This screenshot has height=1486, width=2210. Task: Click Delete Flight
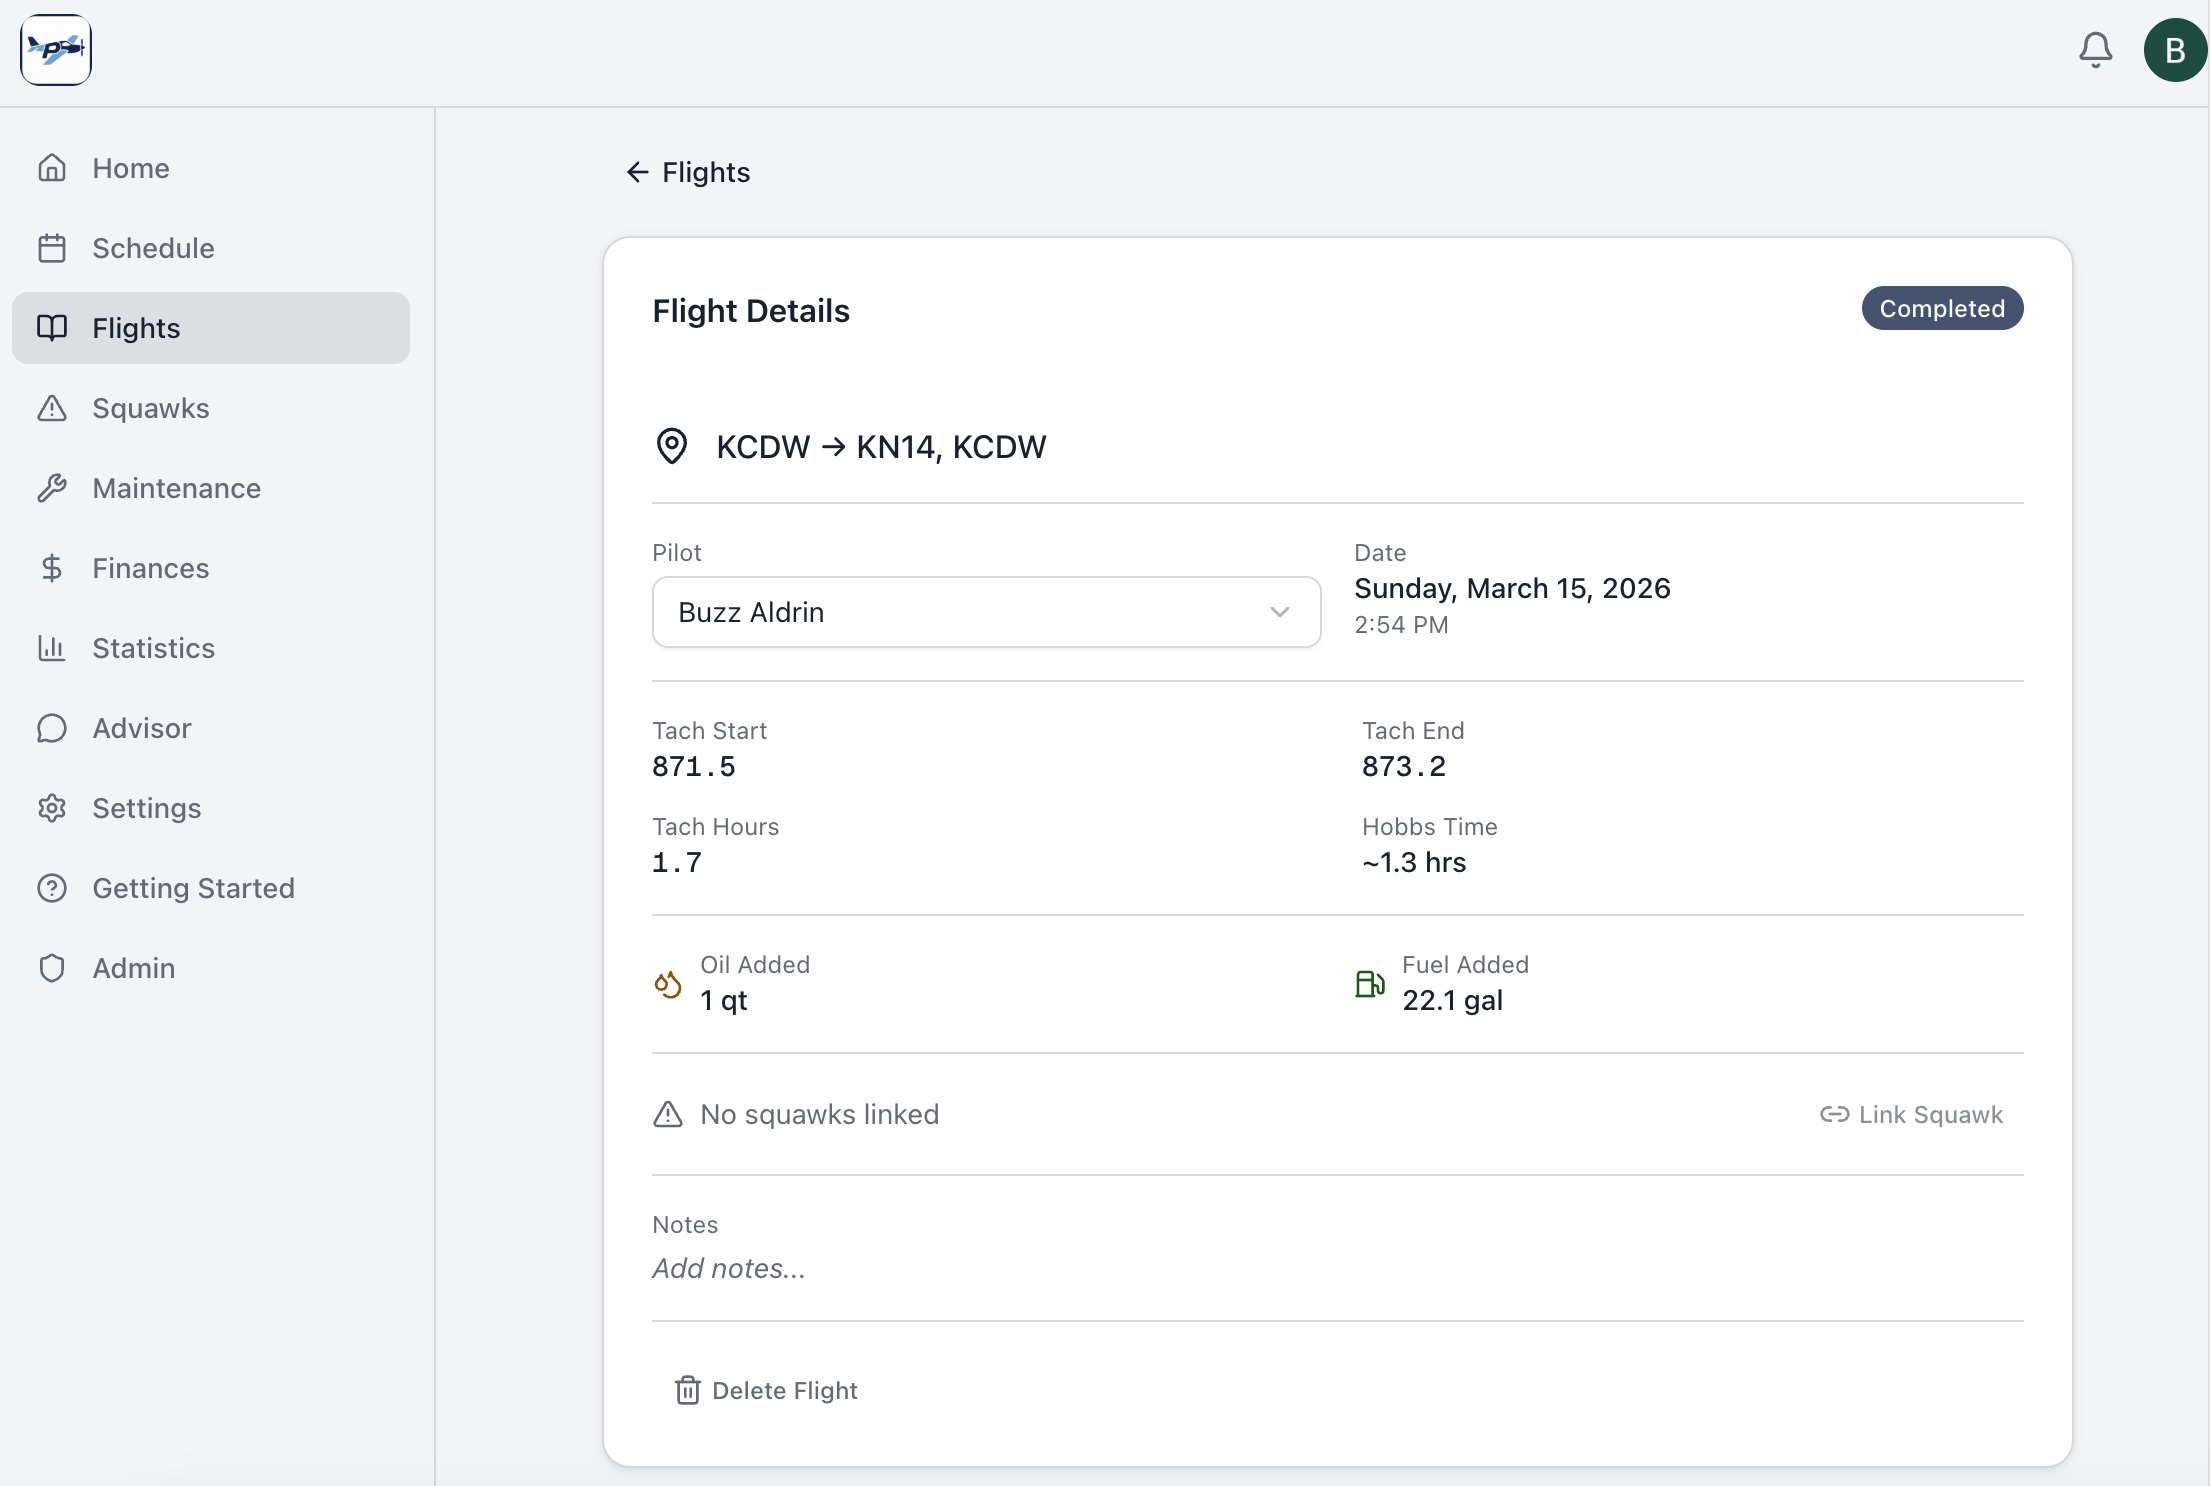click(766, 1390)
